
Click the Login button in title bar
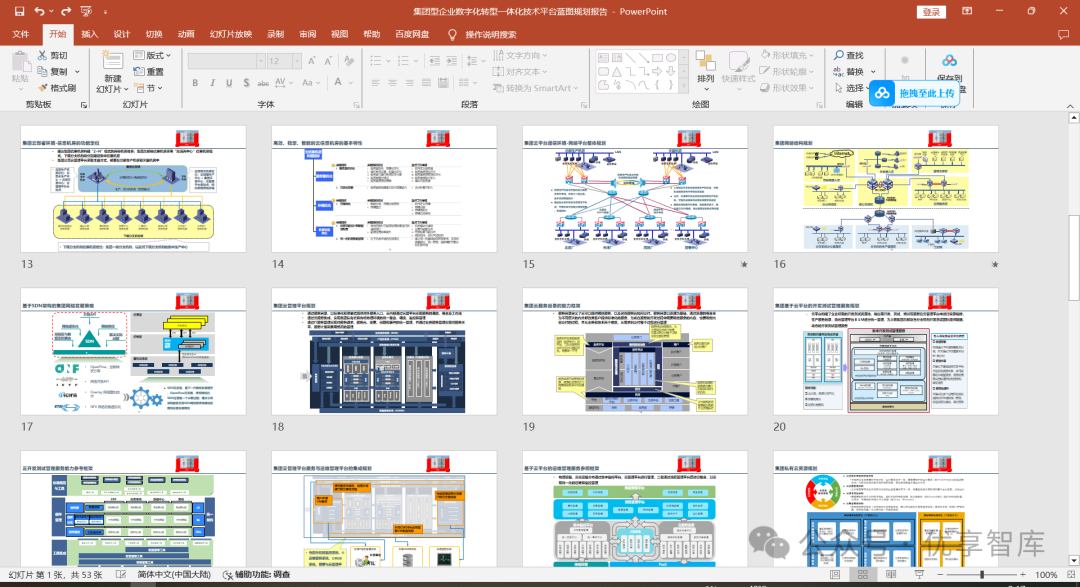931,12
